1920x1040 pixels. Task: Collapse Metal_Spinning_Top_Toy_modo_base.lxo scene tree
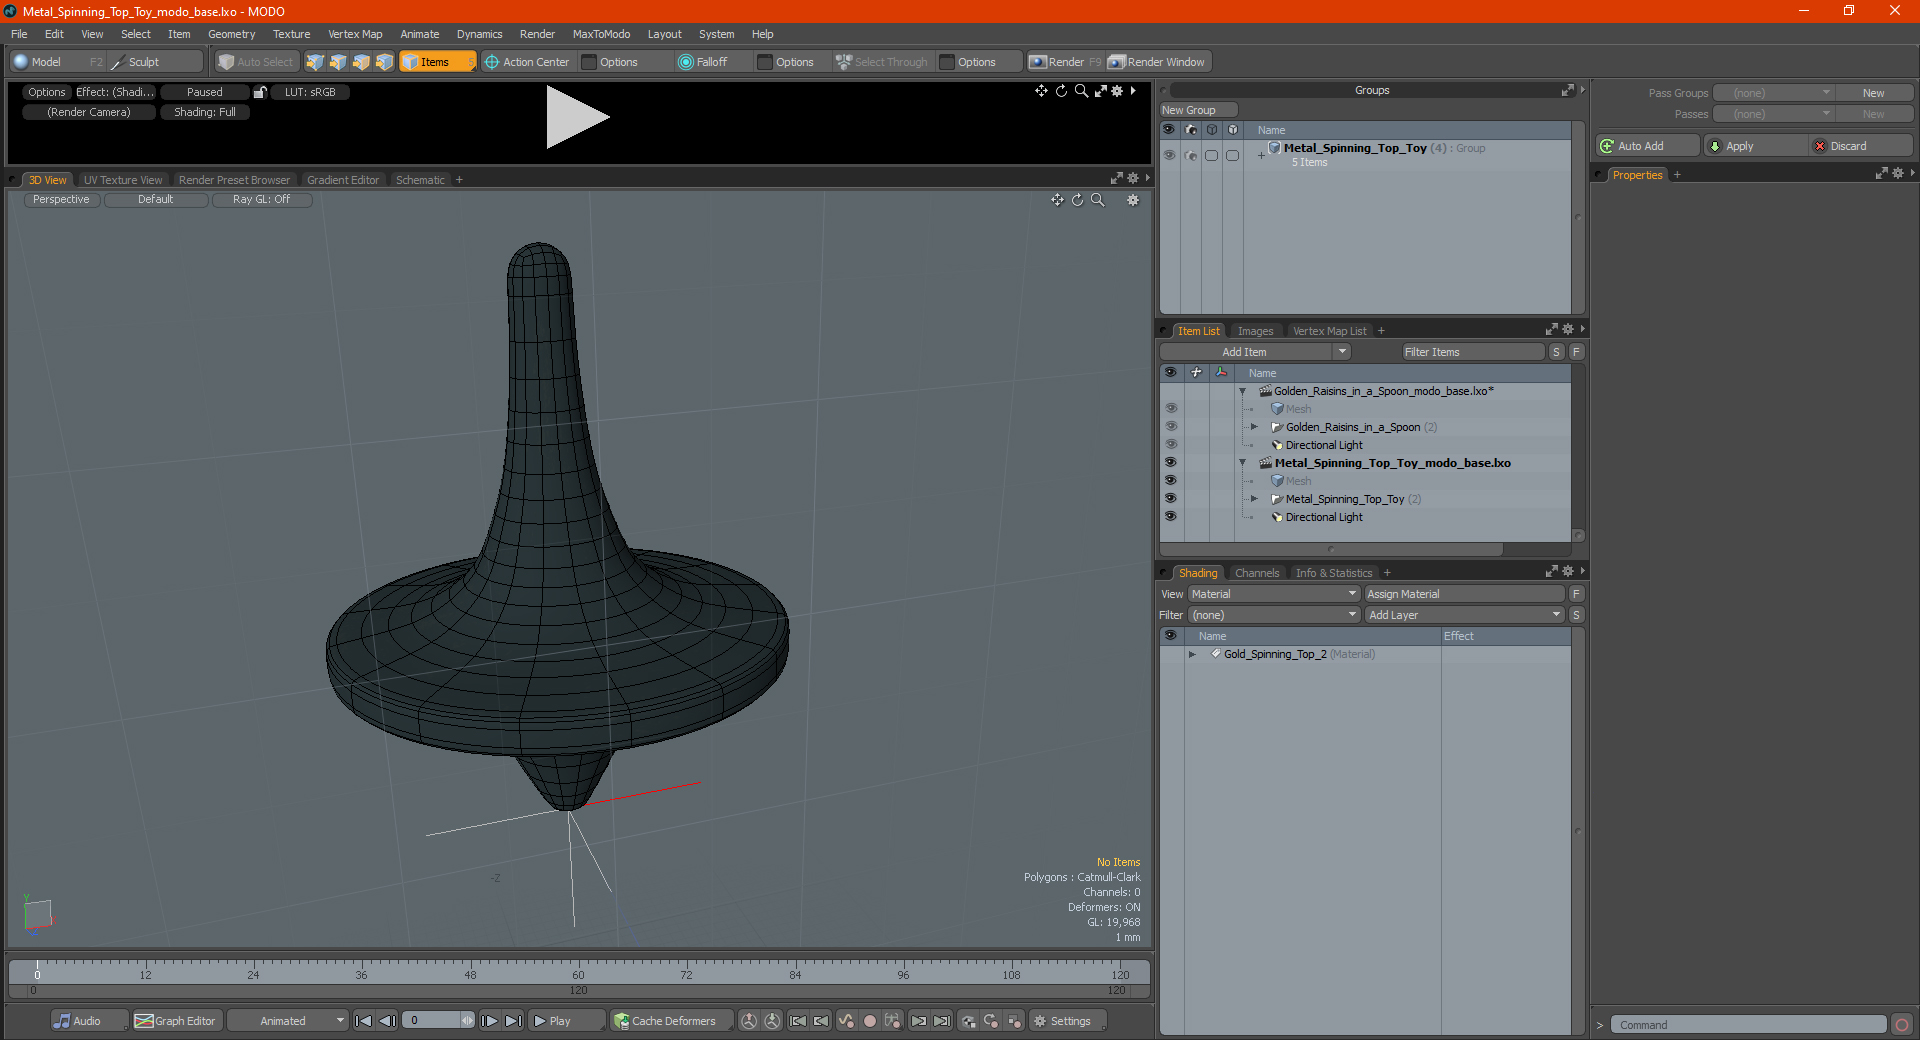[1243, 463]
